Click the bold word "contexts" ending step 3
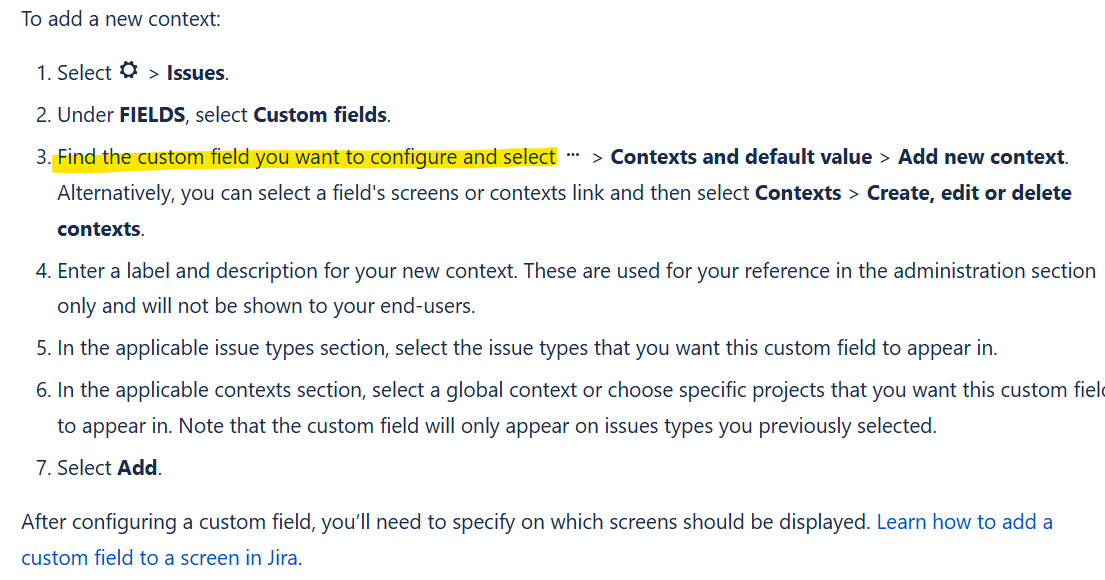Image resolution: width=1105 pixels, height=580 pixels. [x=99, y=229]
